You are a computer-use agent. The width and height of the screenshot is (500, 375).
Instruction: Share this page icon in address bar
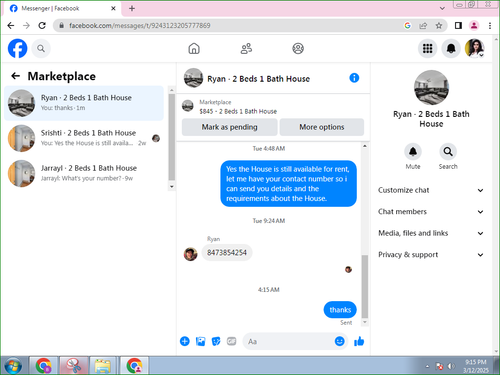423,25
